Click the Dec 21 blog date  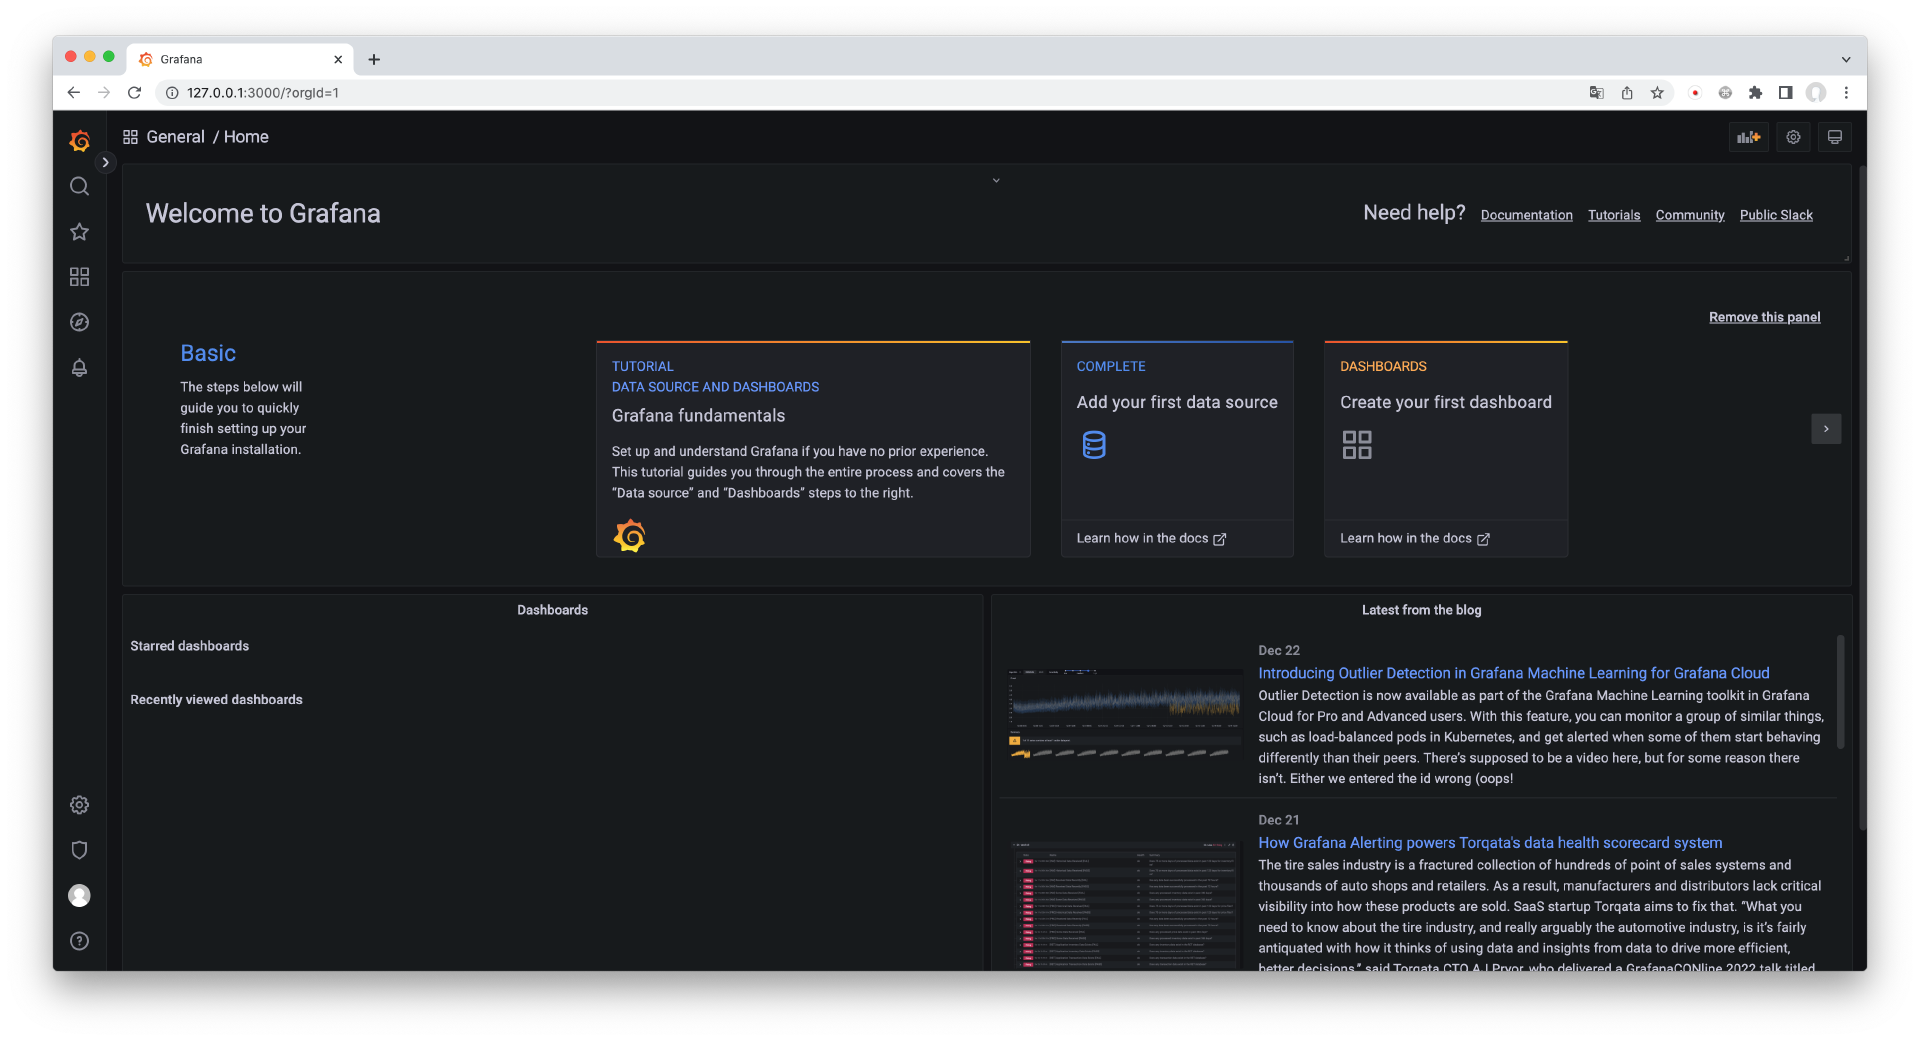[x=1279, y=820]
